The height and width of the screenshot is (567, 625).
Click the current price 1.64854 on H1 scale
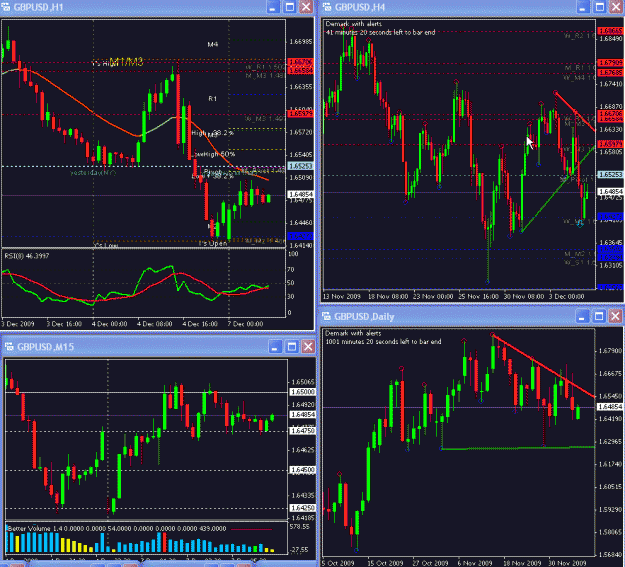(301, 194)
